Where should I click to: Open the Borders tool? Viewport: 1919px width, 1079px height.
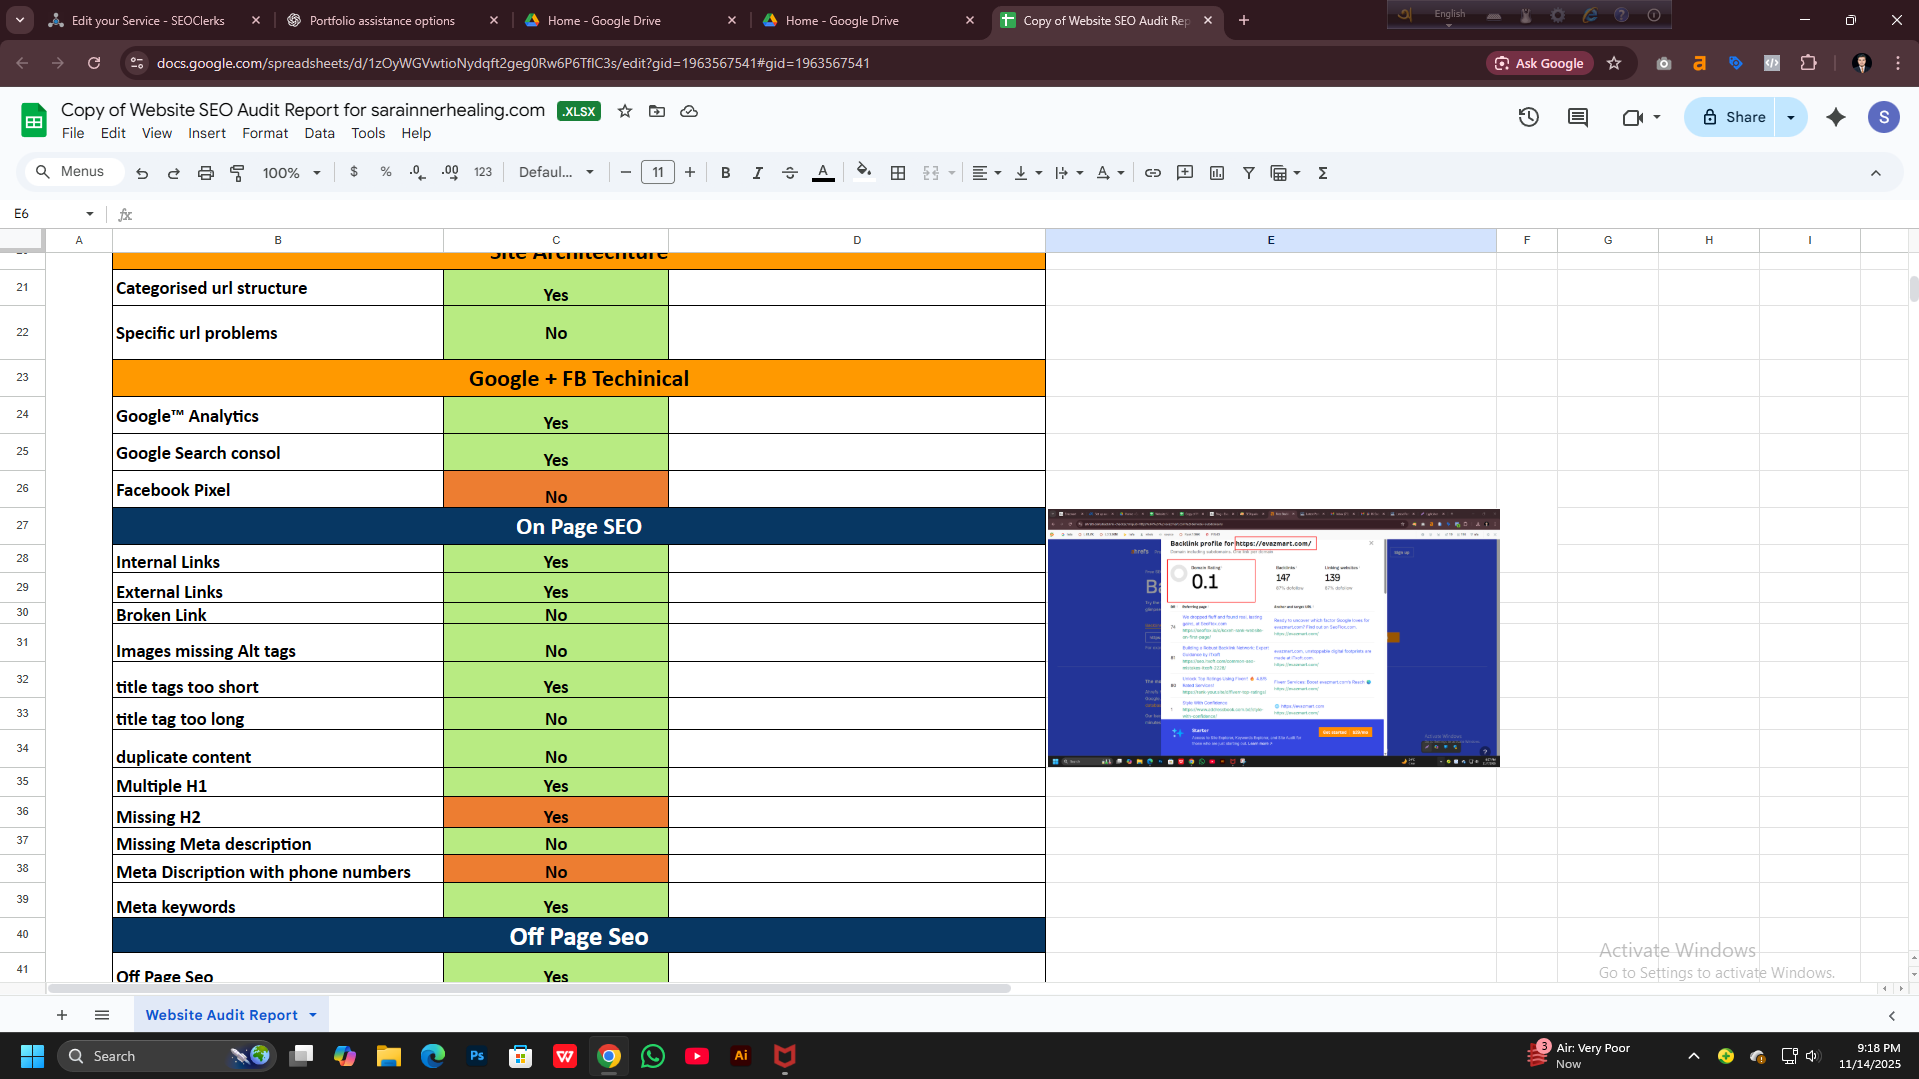point(898,173)
